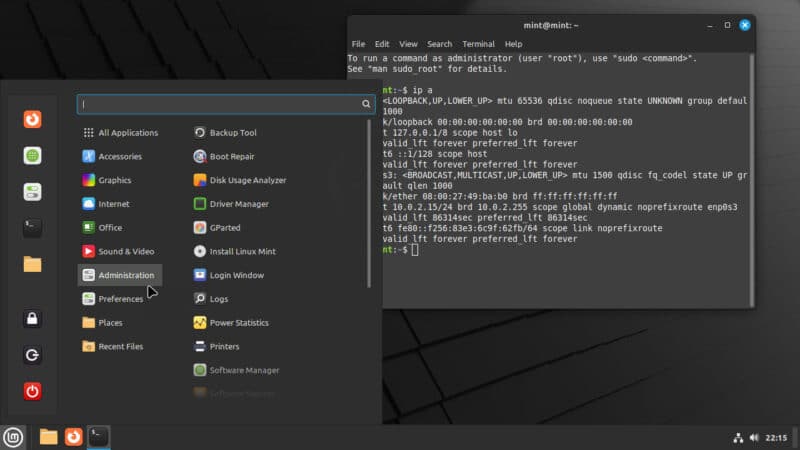Open the Files folder icon on the taskbar
Image resolution: width=800 pixels, height=450 pixels.
click(x=48, y=437)
